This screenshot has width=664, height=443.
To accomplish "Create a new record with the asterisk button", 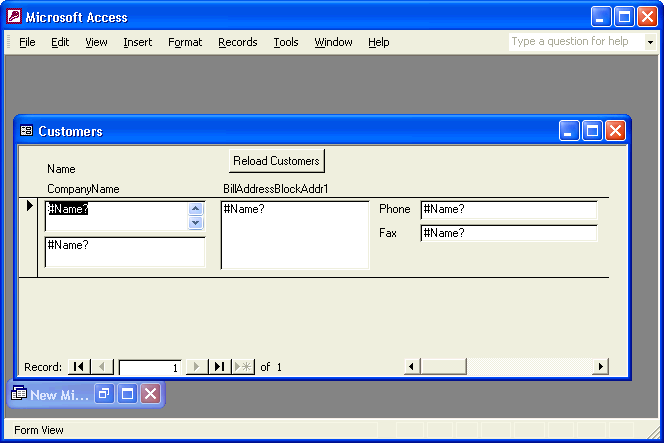I will [x=243, y=366].
